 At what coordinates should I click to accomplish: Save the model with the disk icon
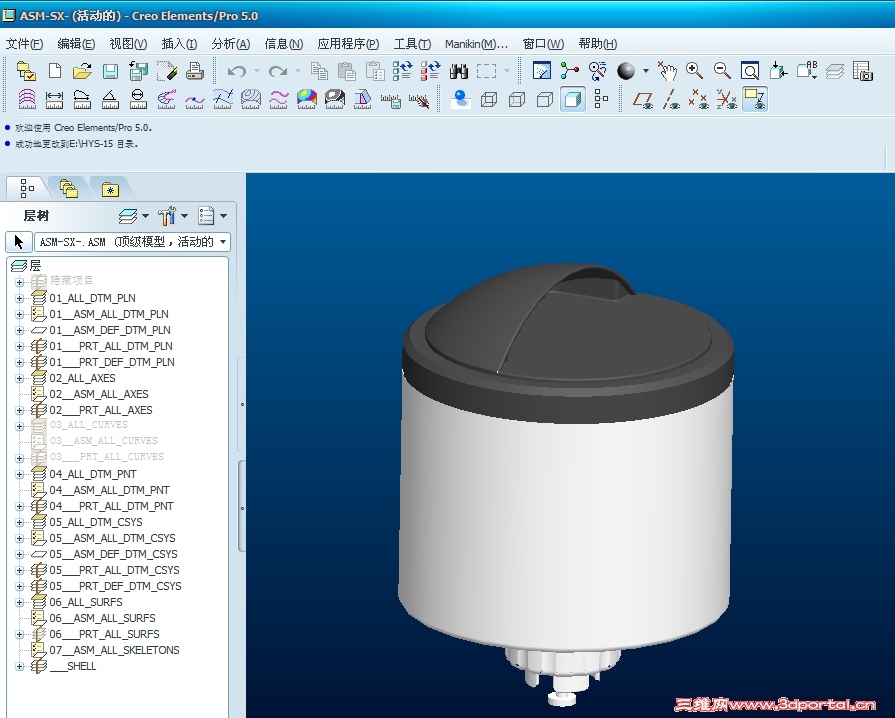pos(110,71)
